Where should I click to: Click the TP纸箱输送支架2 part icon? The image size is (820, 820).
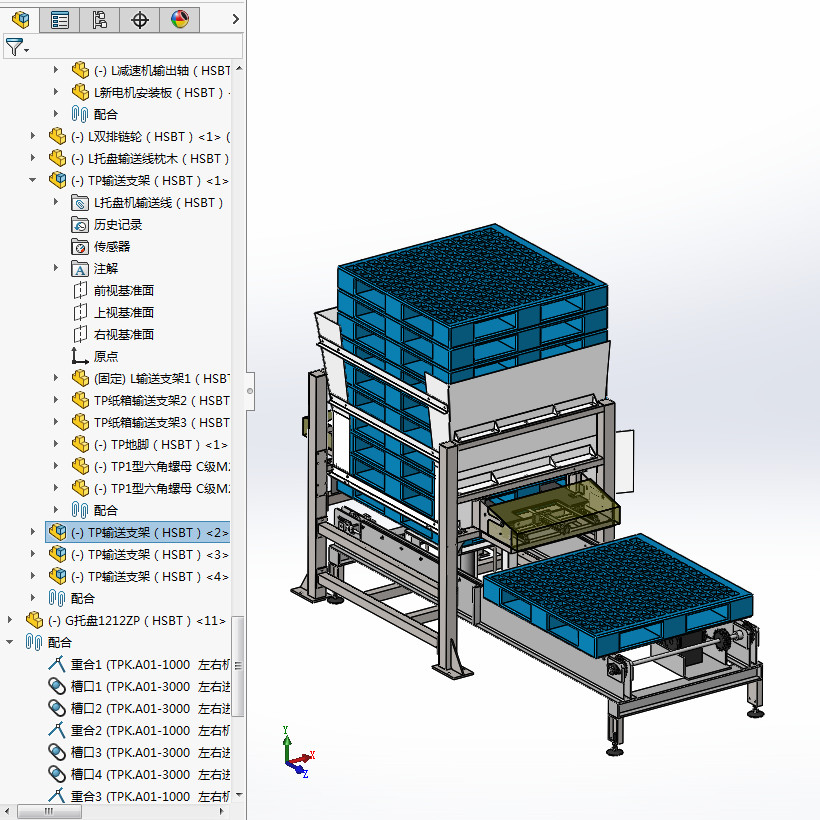(80, 400)
